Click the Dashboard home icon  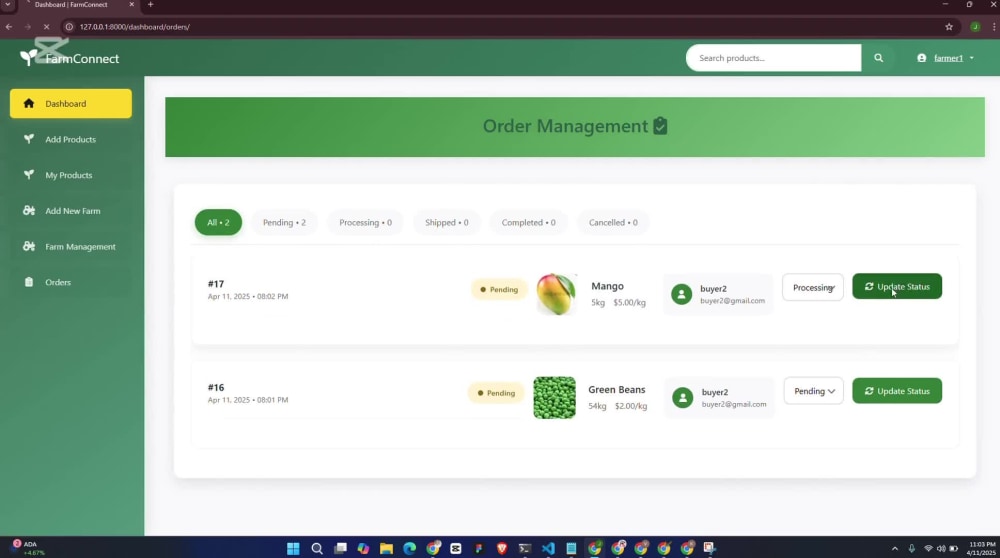click(29, 103)
